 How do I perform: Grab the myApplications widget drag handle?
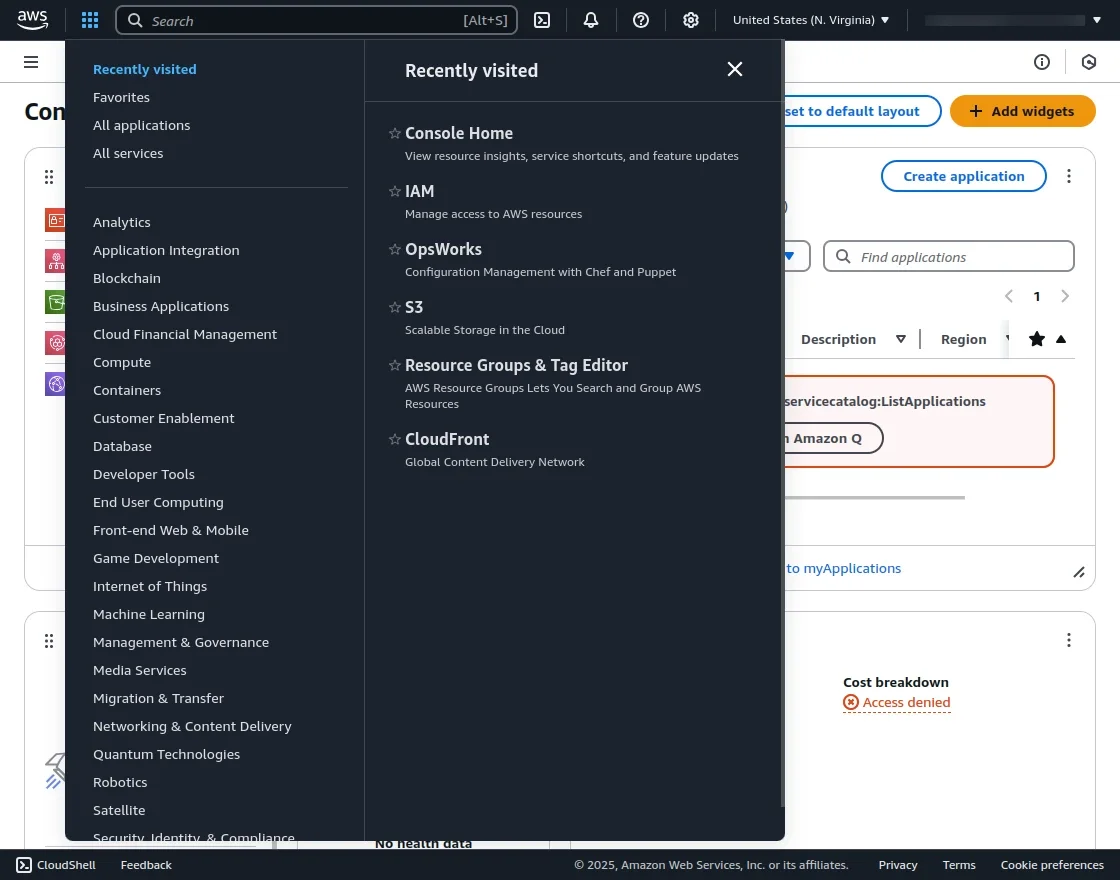[x=49, y=176]
